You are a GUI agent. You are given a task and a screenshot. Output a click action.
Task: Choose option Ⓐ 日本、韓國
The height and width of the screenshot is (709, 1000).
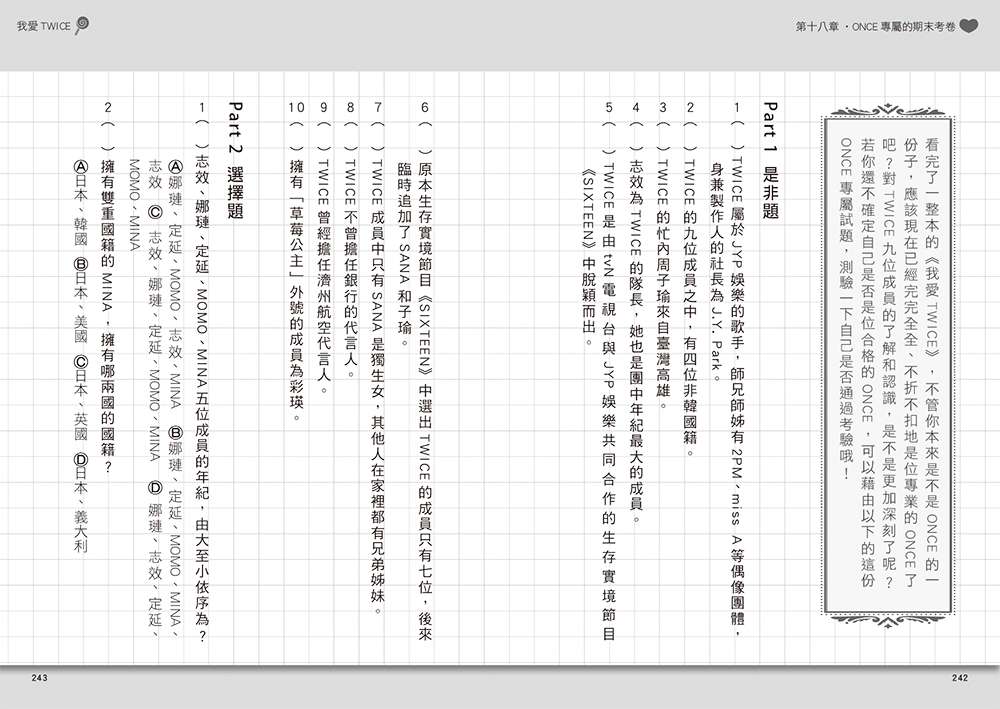81,203
